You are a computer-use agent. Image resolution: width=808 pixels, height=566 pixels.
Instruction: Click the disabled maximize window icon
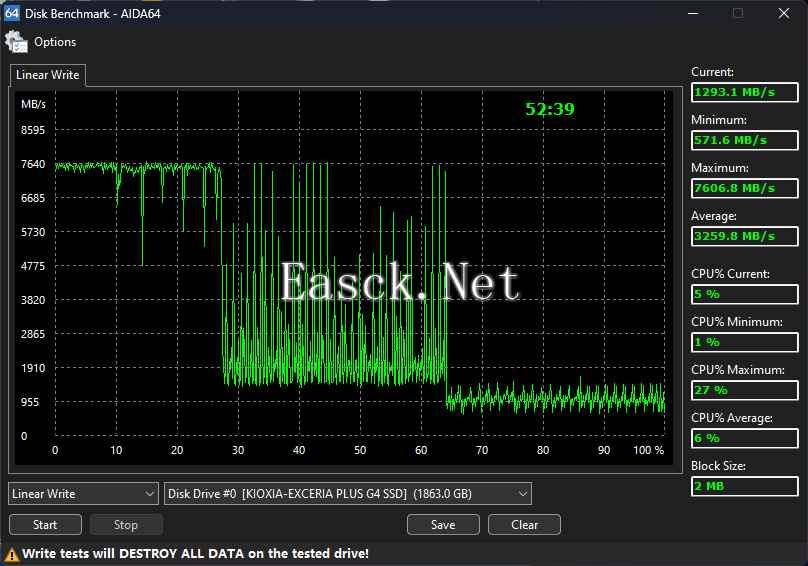[738, 13]
